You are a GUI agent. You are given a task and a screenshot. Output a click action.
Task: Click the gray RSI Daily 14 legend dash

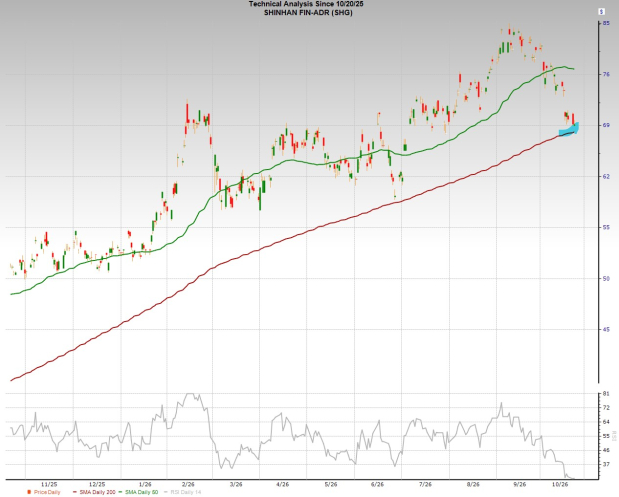point(166,492)
